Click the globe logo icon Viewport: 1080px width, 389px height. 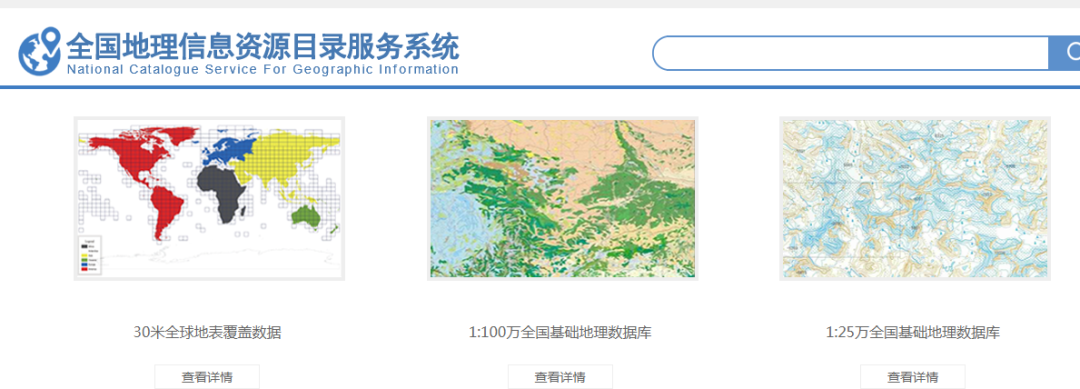coord(40,51)
